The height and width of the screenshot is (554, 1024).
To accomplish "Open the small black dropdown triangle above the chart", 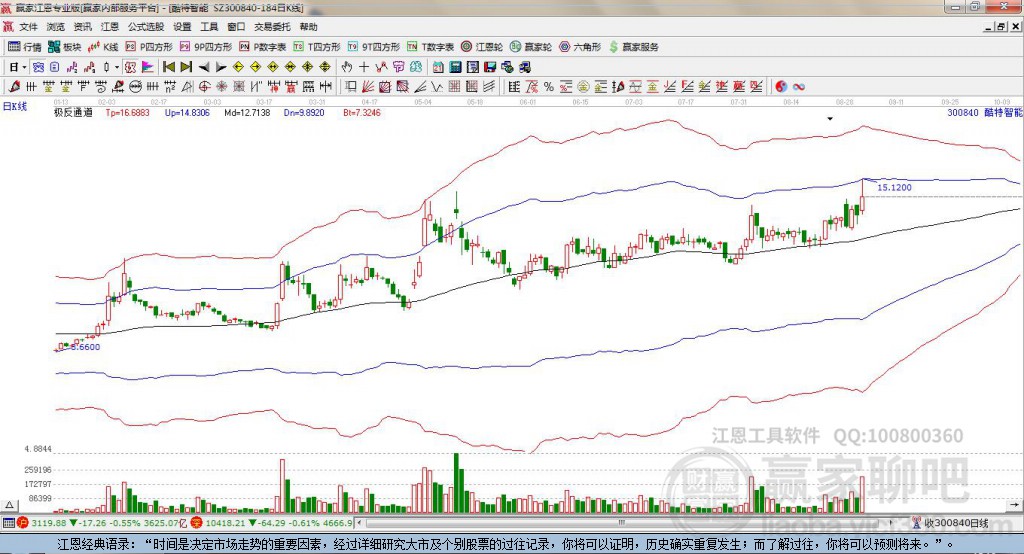I will coord(829,118).
